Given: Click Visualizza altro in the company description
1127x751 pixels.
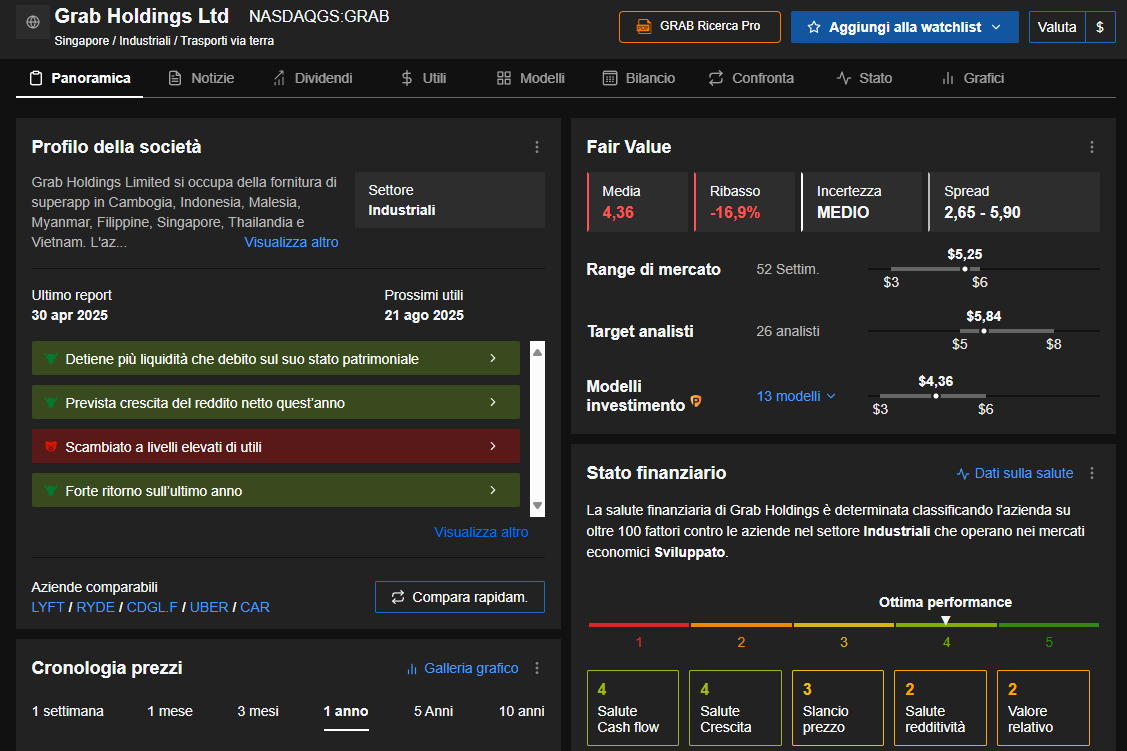Looking at the screenshot, I should click(291, 242).
